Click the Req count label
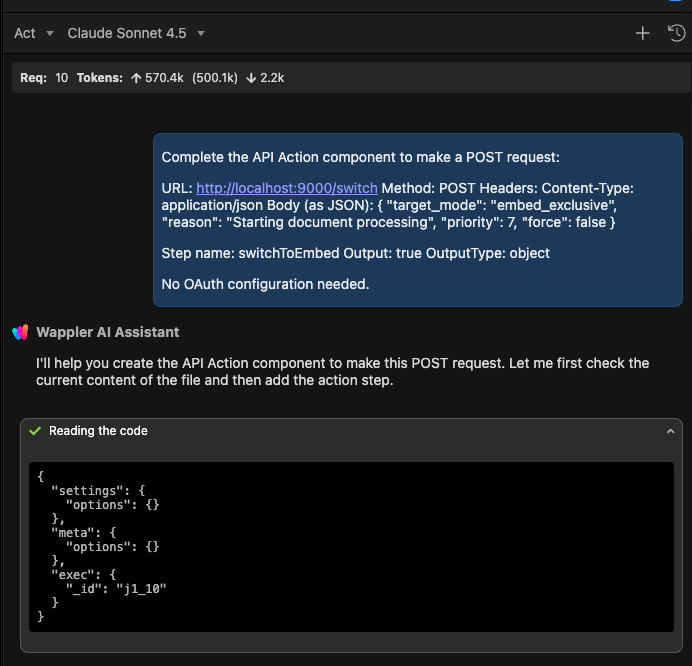 (34, 77)
